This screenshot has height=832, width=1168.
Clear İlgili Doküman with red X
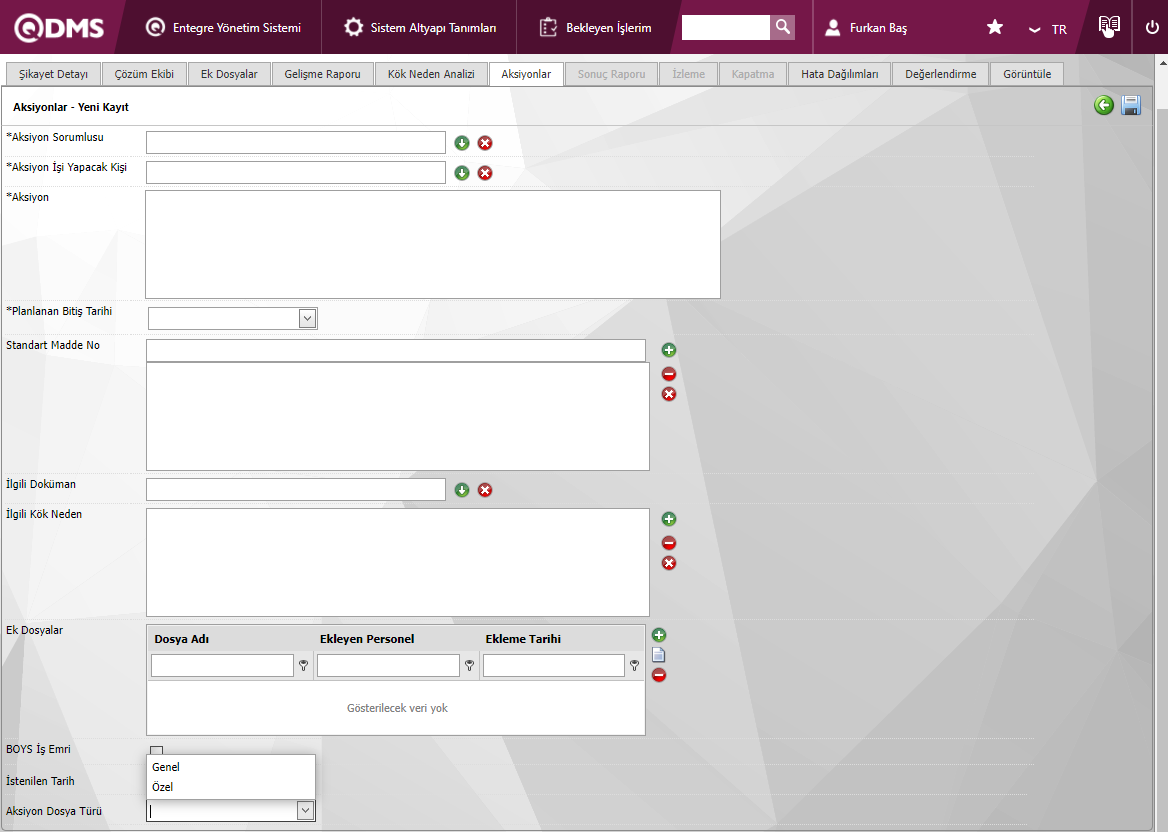coord(485,490)
